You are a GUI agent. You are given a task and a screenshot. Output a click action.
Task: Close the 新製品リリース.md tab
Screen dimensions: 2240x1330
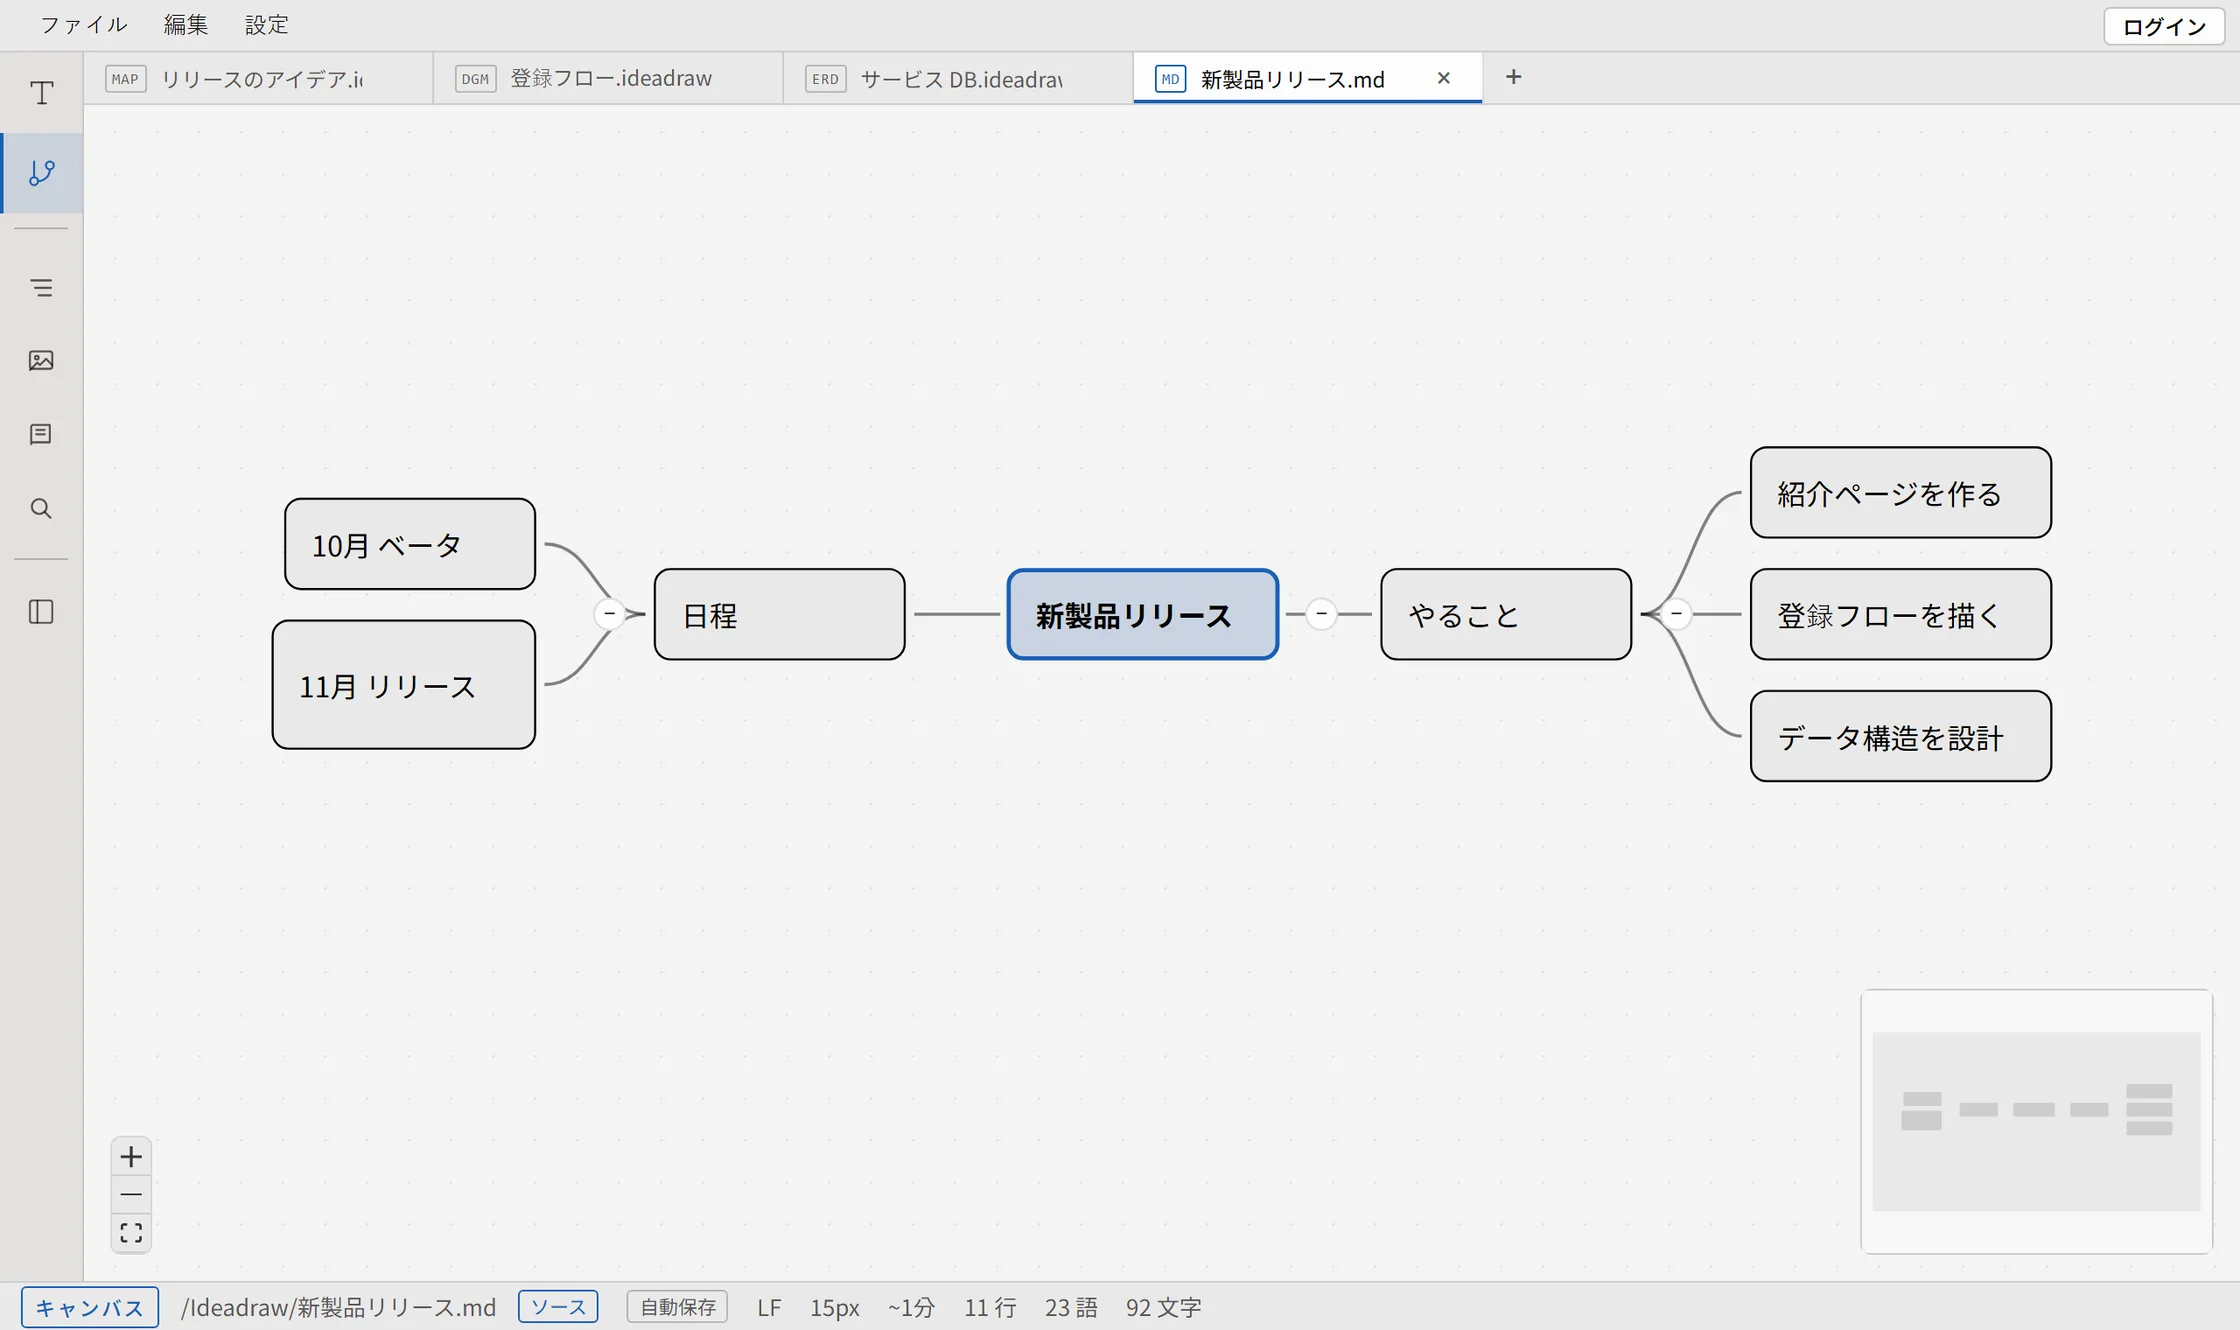click(1443, 78)
